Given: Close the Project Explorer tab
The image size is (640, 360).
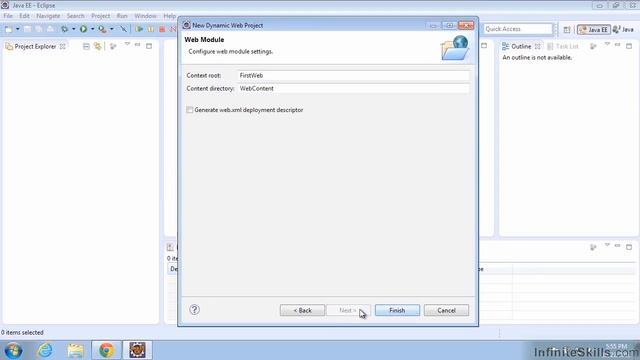Looking at the screenshot, I should (x=62, y=47).
